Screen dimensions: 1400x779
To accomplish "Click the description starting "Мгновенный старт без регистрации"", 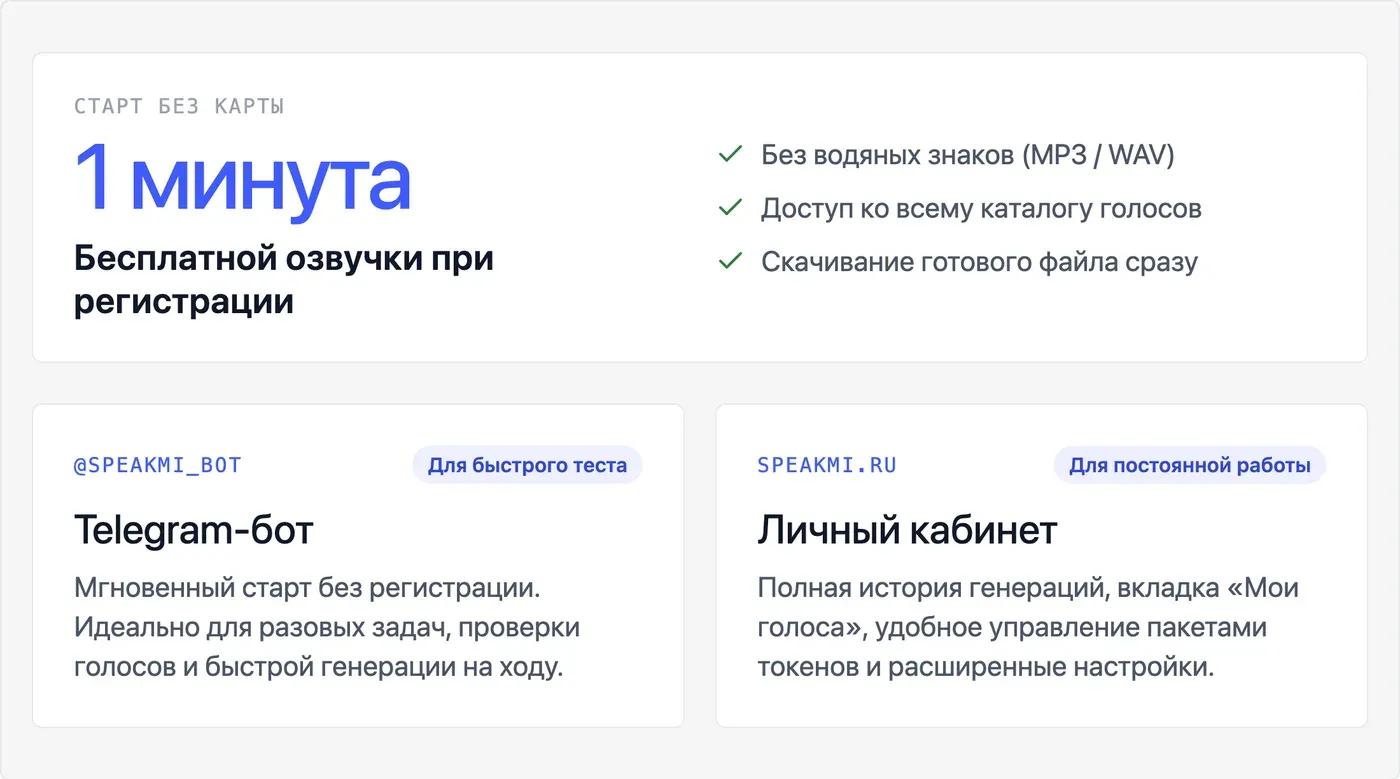I will pos(327,627).
